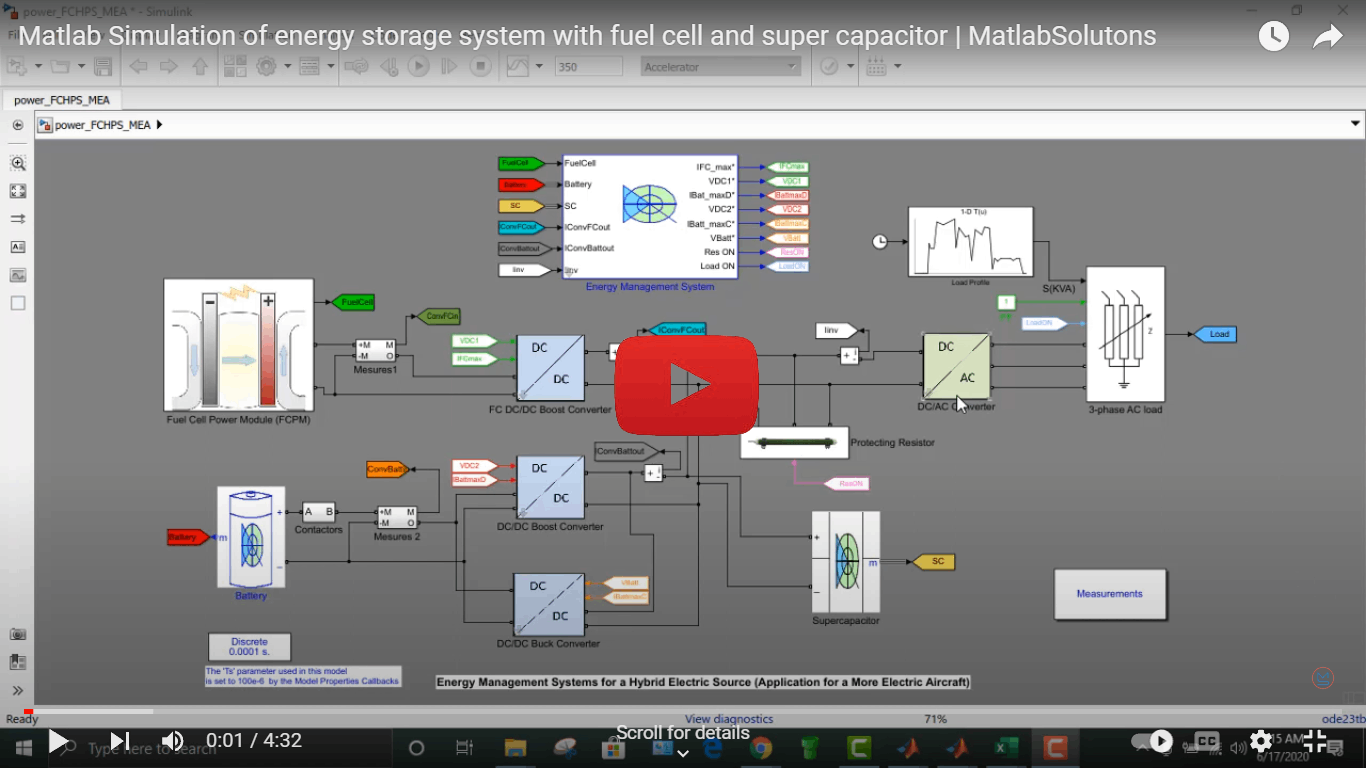Open Model Configuration gear icon
This screenshot has height=768, width=1366.
[x=266, y=67]
